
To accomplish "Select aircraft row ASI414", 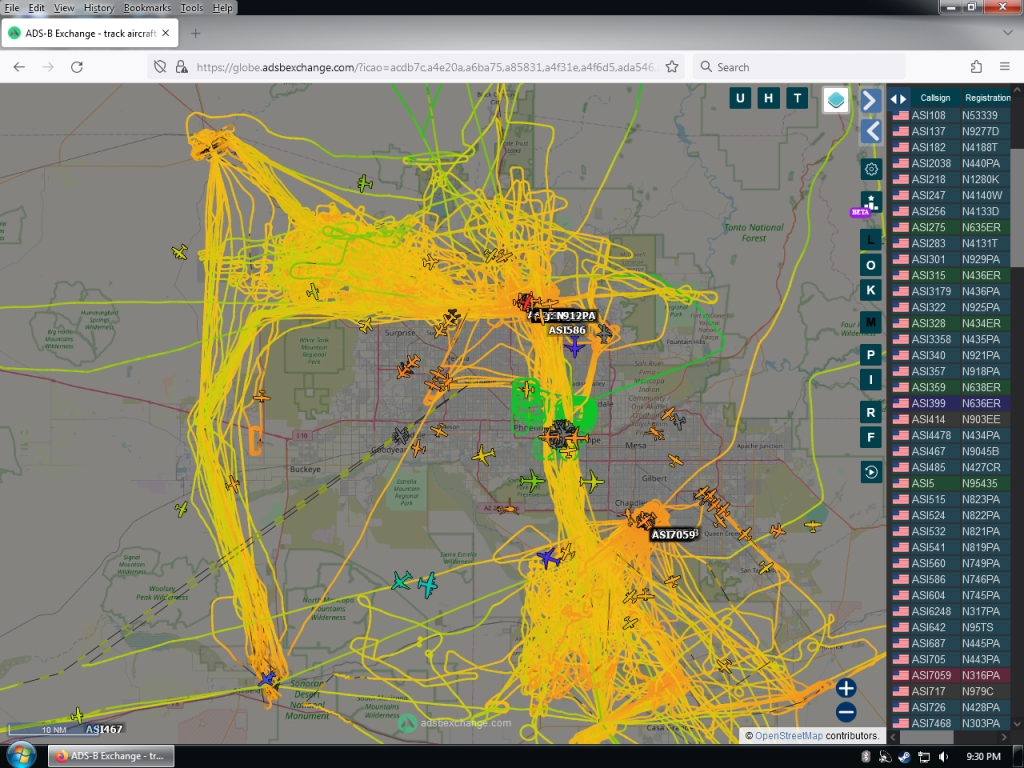I will (951, 419).
